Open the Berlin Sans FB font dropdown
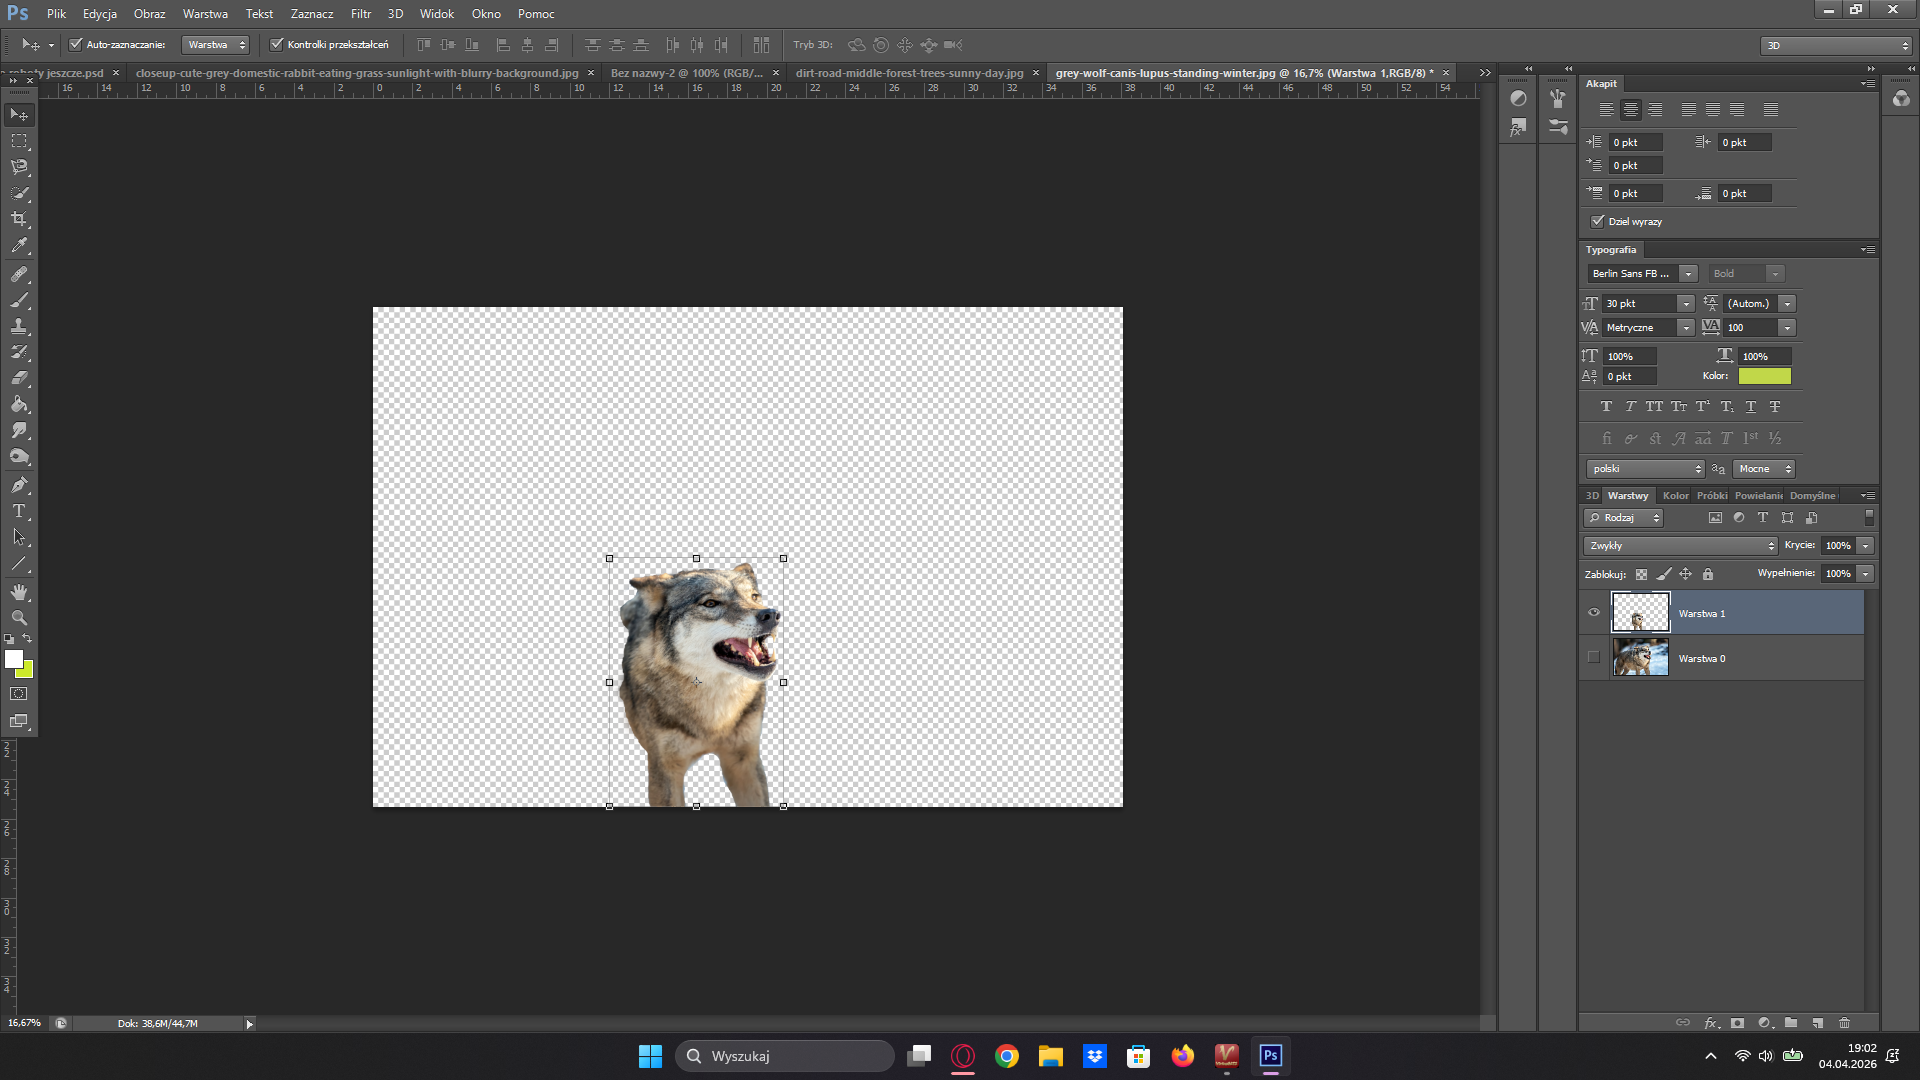The image size is (1920, 1080). [x=1688, y=274]
